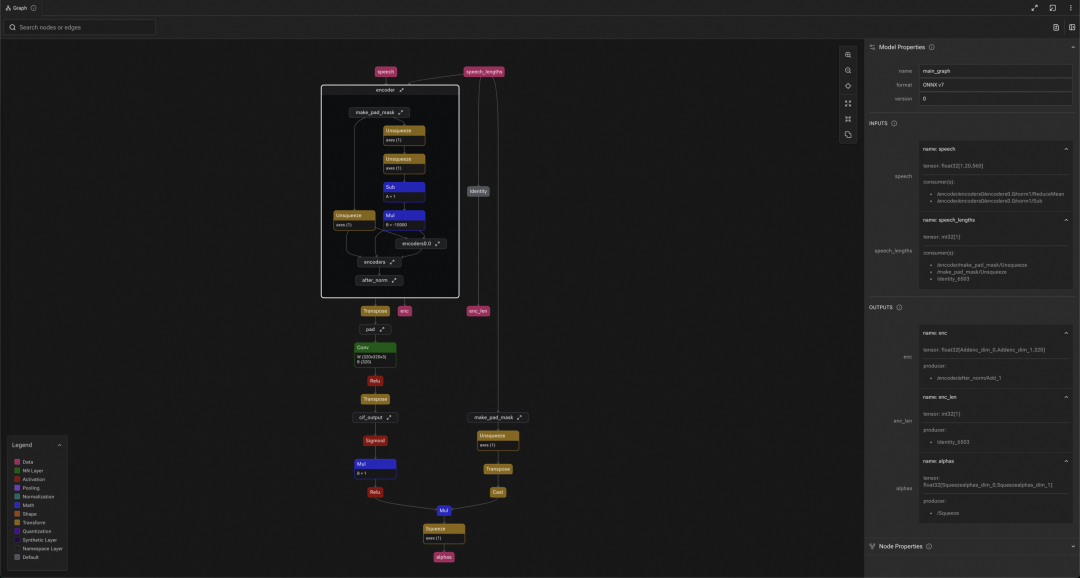Expand the cif_output group node
The image size is (1080, 578).
[389, 417]
